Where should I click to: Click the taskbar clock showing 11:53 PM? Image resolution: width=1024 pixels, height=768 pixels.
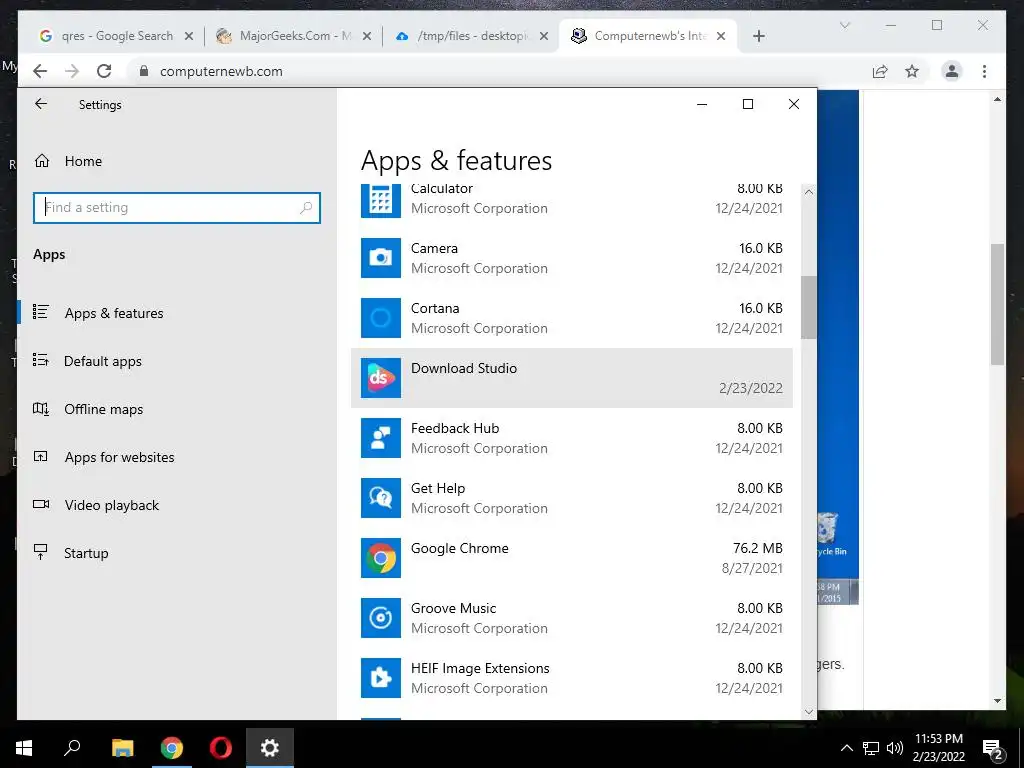point(938,748)
